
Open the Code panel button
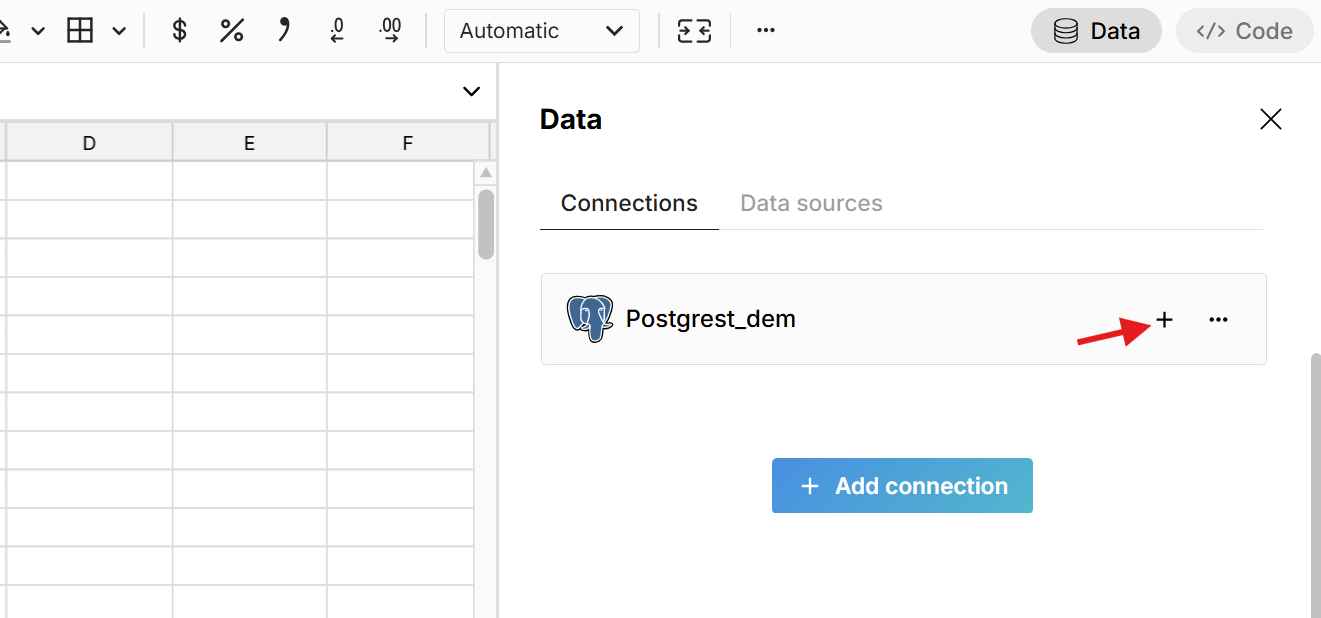pyautogui.click(x=1244, y=31)
